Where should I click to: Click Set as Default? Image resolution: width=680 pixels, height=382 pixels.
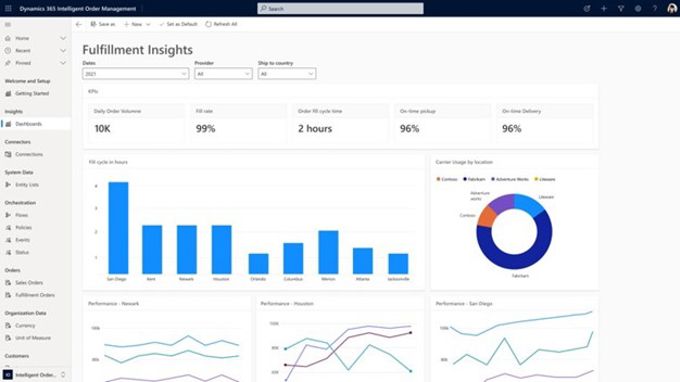178,24
